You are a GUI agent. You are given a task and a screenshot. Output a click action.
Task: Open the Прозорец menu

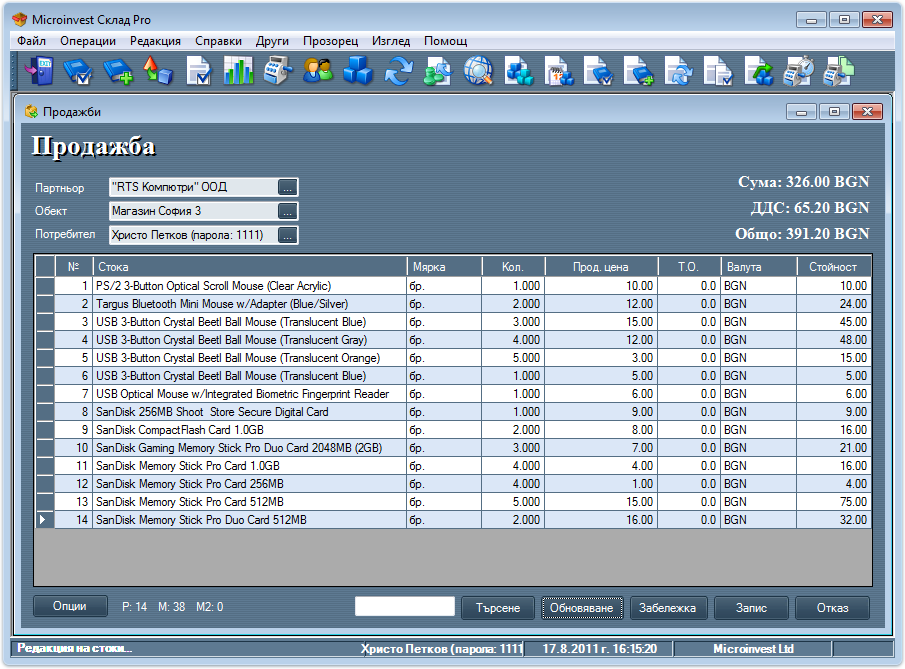click(331, 41)
